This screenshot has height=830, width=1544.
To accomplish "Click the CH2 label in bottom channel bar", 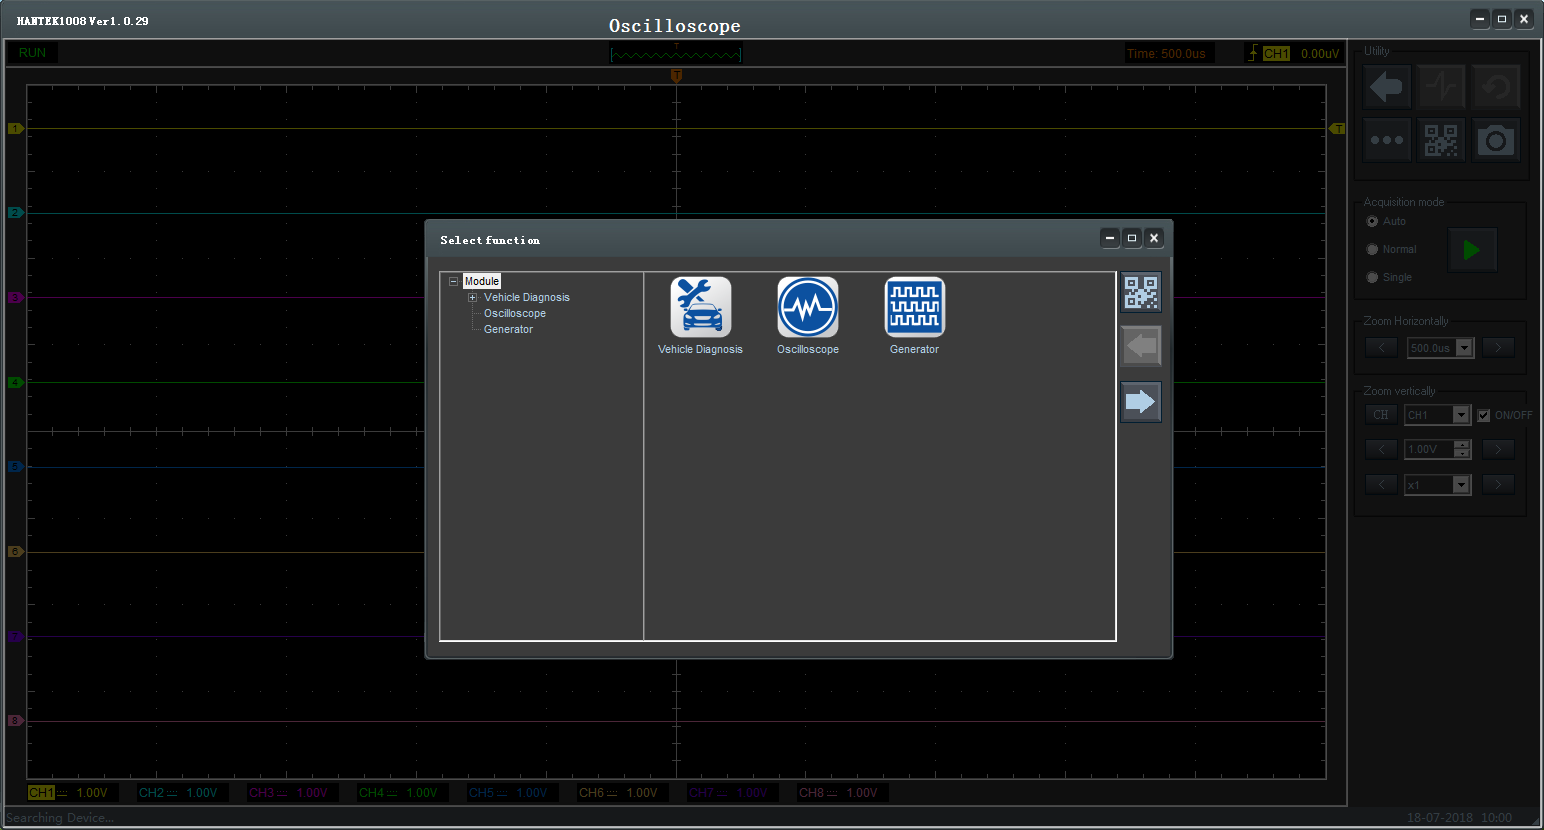I will [151, 793].
